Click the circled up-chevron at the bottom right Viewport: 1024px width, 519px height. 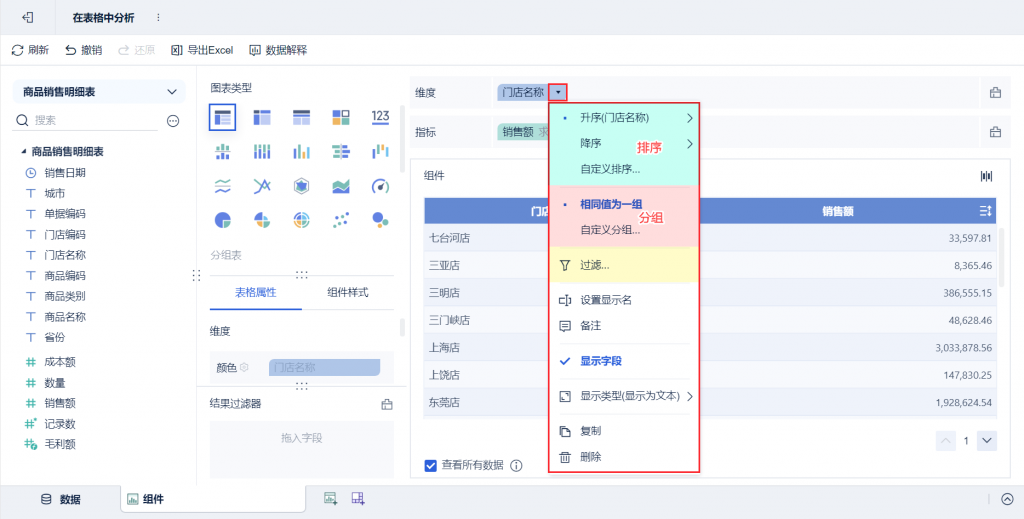pos(1008,499)
